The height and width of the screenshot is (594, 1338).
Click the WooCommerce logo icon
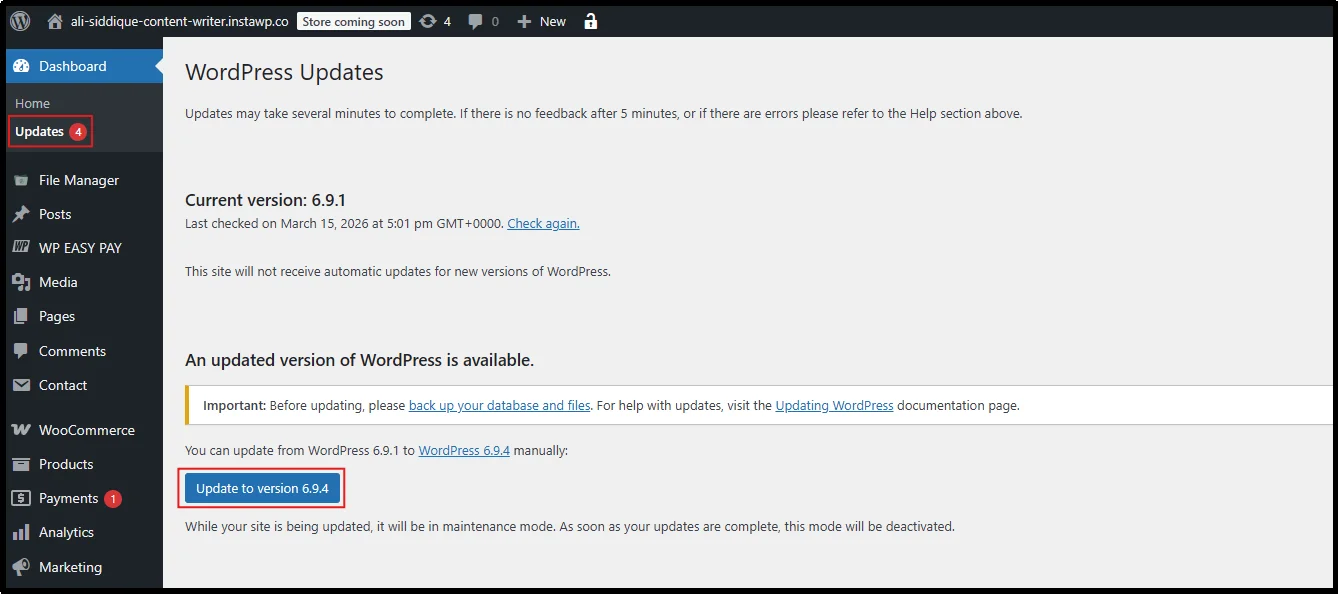coord(21,430)
